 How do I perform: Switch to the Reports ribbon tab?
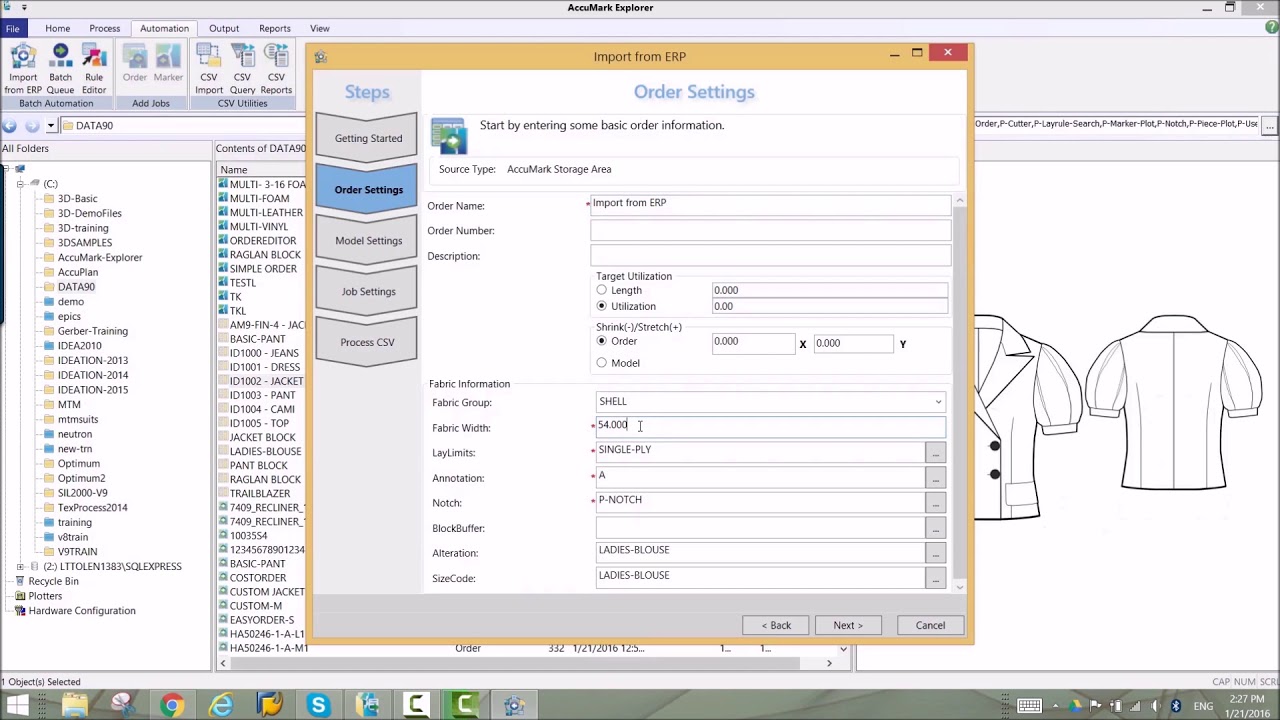coord(274,28)
